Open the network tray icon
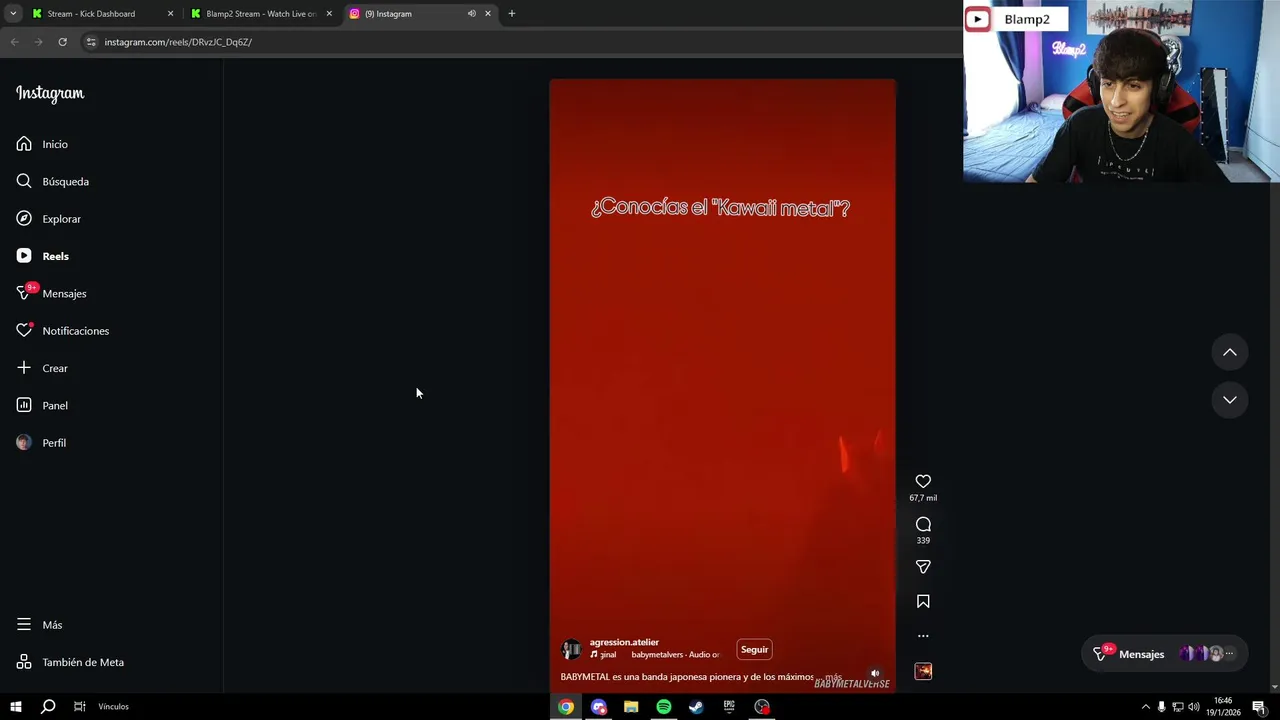 (1177, 707)
